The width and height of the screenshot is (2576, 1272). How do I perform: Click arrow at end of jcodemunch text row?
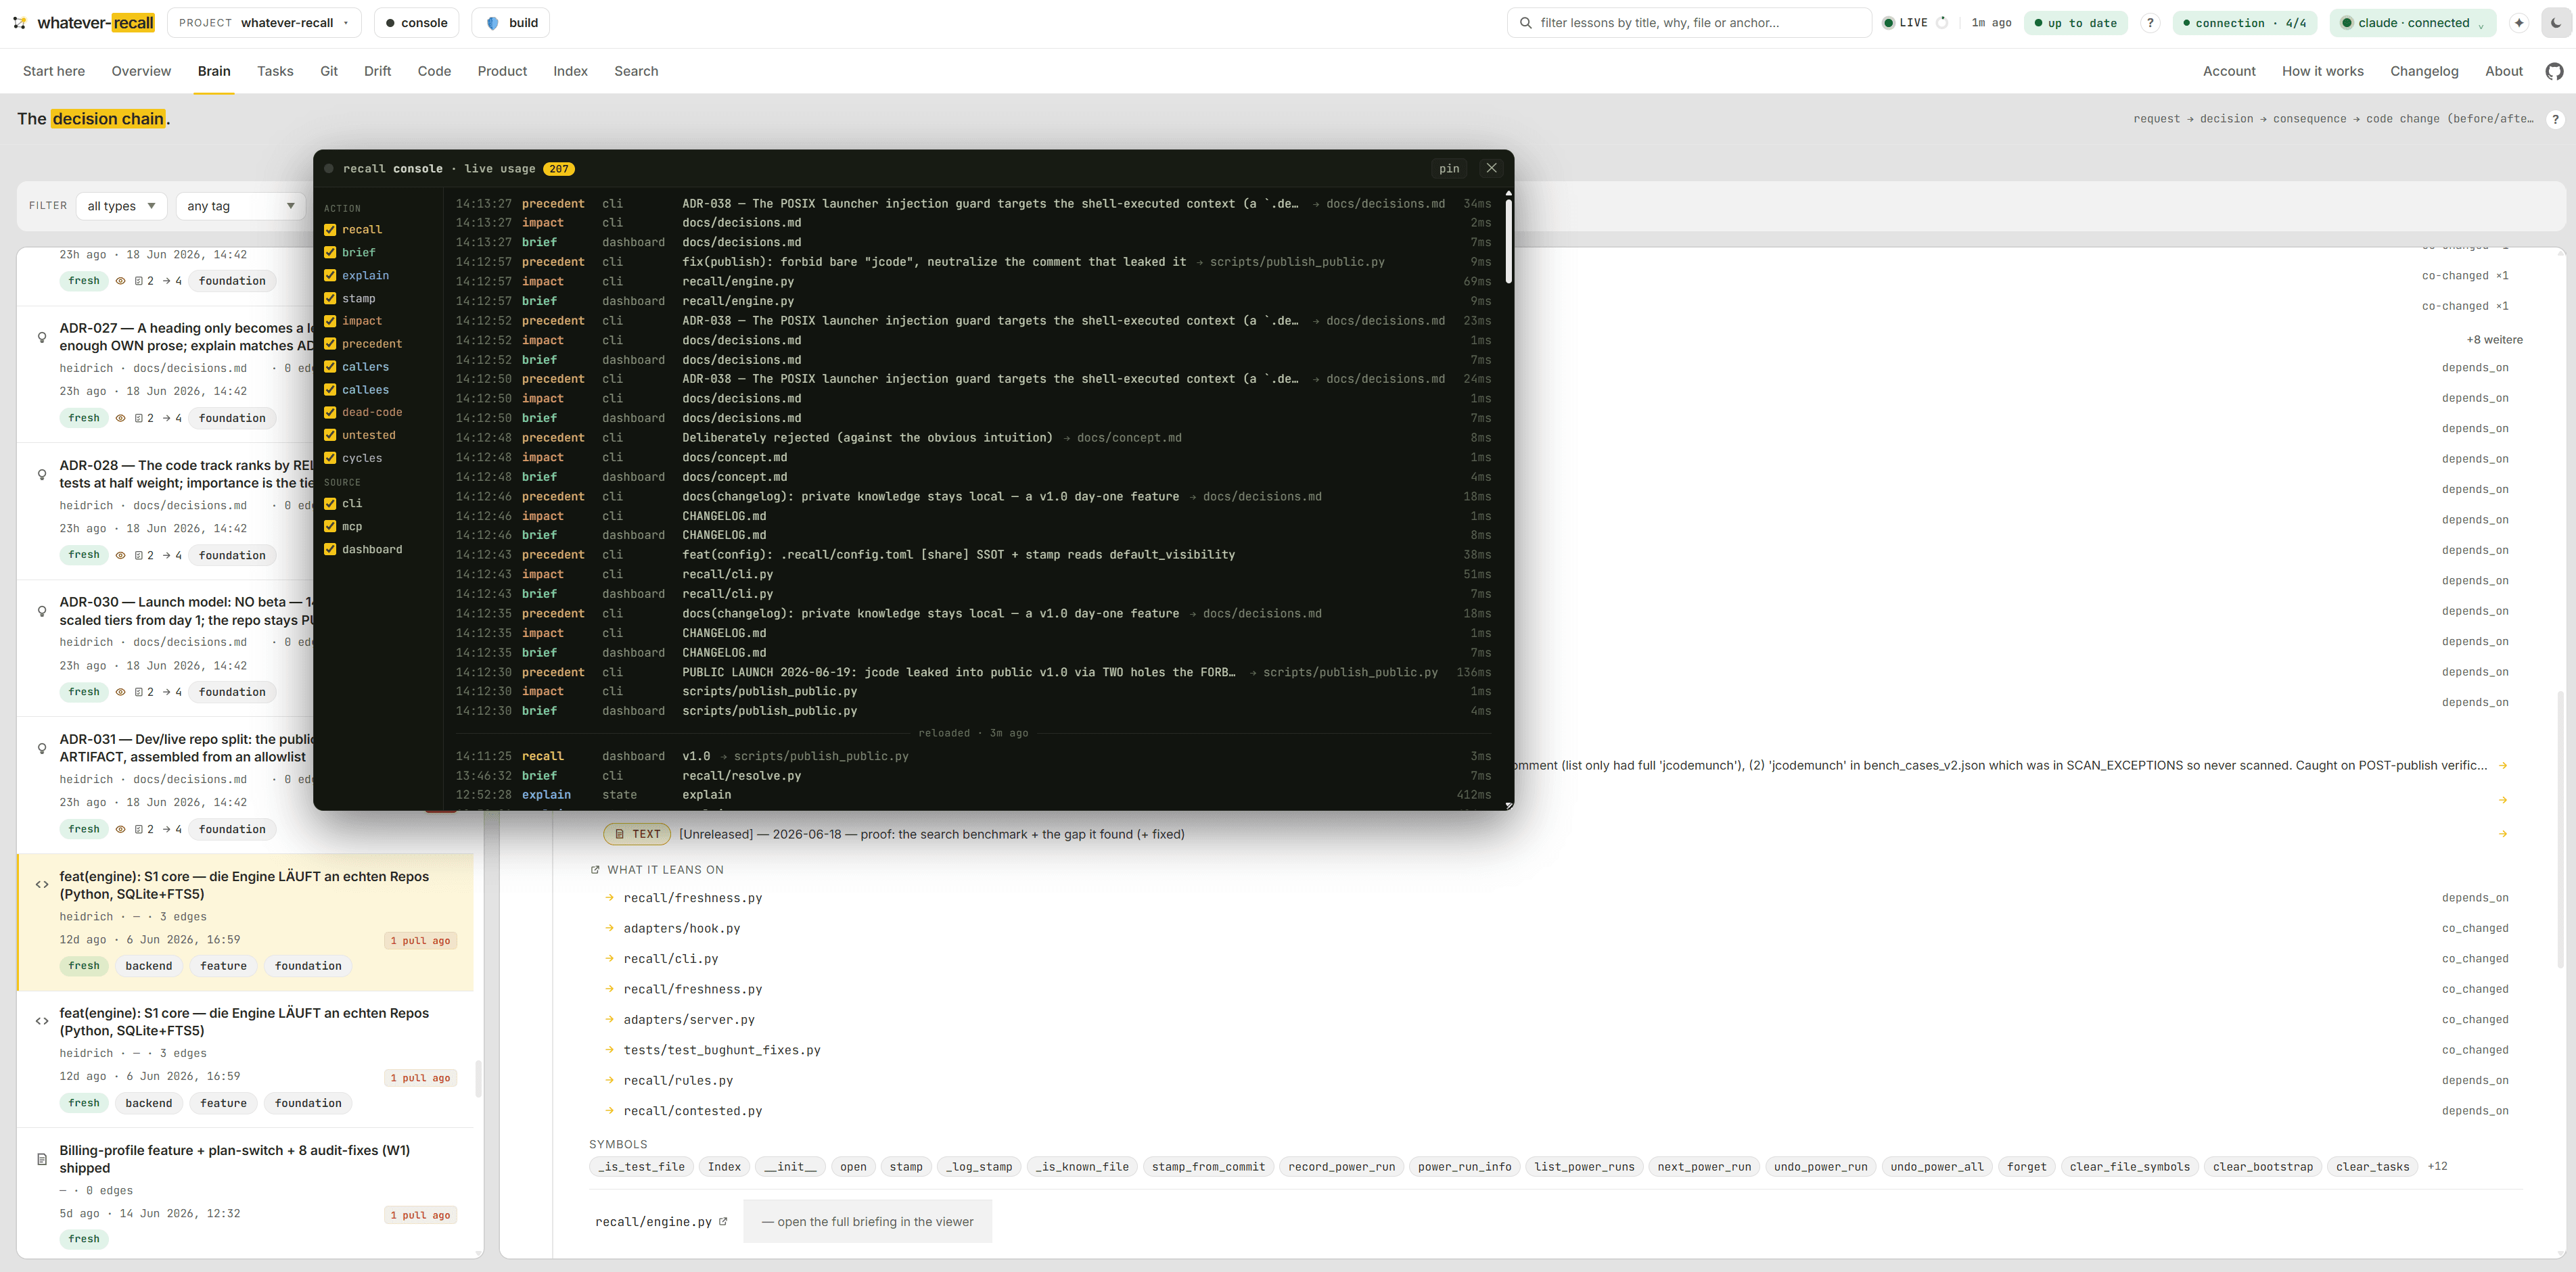point(2503,765)
